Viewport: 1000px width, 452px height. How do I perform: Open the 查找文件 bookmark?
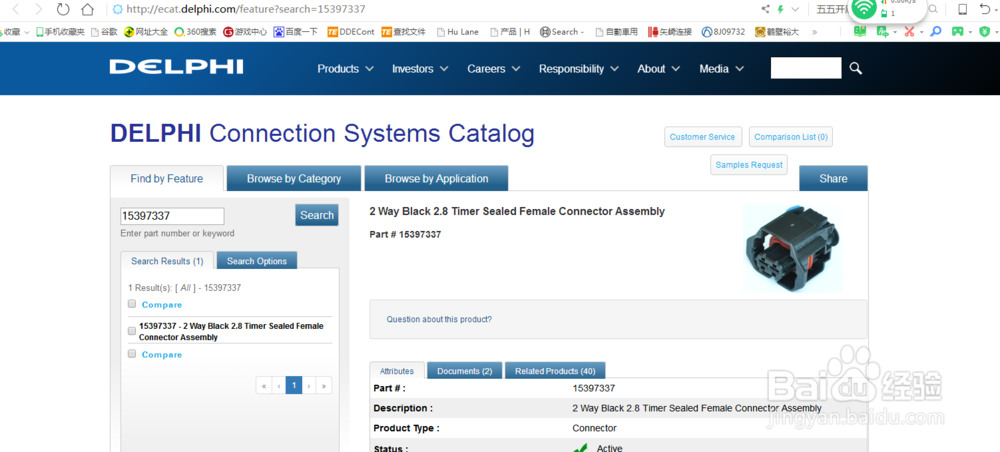tap(404, 31)
